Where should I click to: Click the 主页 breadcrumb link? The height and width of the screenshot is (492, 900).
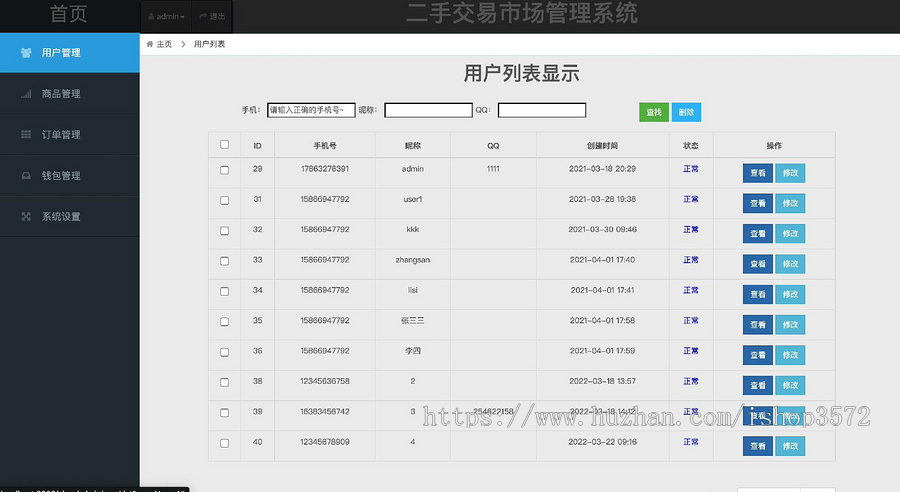point(164,44)
